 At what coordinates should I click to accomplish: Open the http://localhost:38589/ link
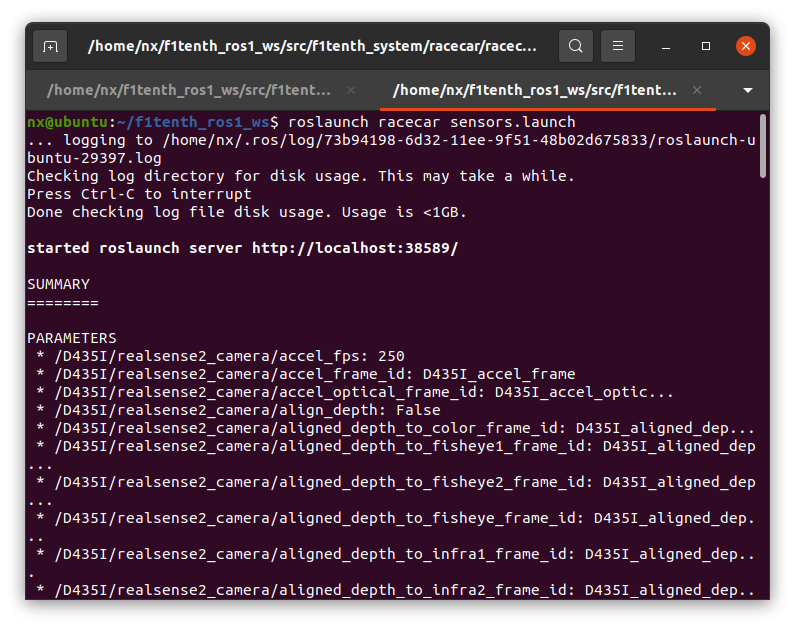(354, 248)
